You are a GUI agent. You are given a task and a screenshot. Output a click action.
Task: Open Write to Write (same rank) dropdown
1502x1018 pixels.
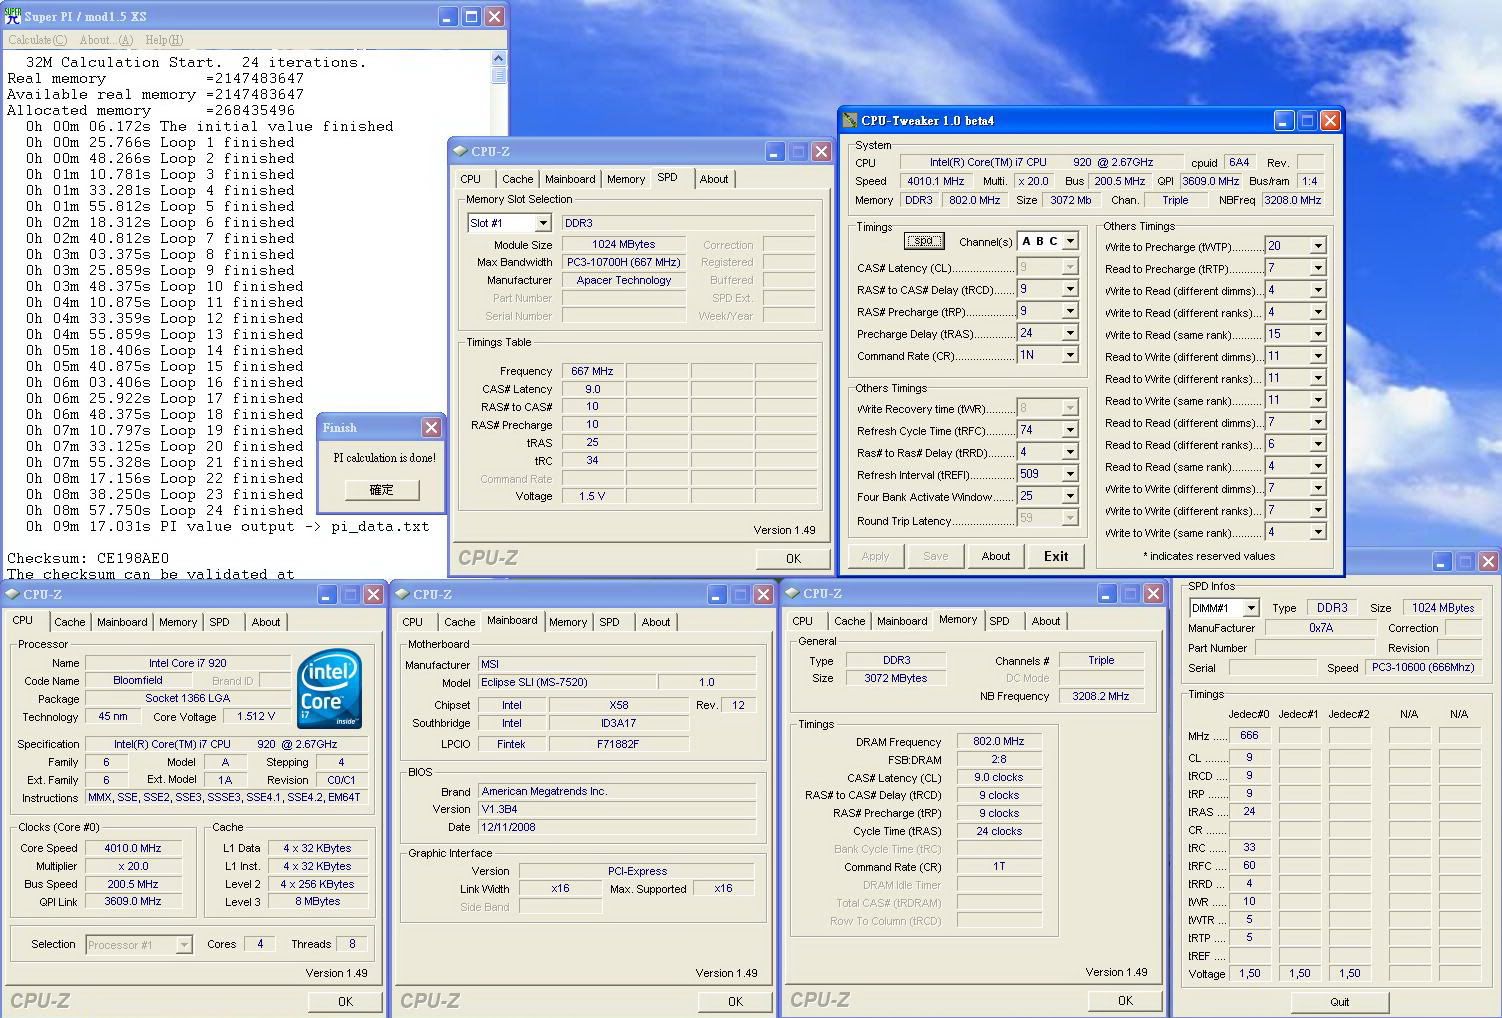1318,532
